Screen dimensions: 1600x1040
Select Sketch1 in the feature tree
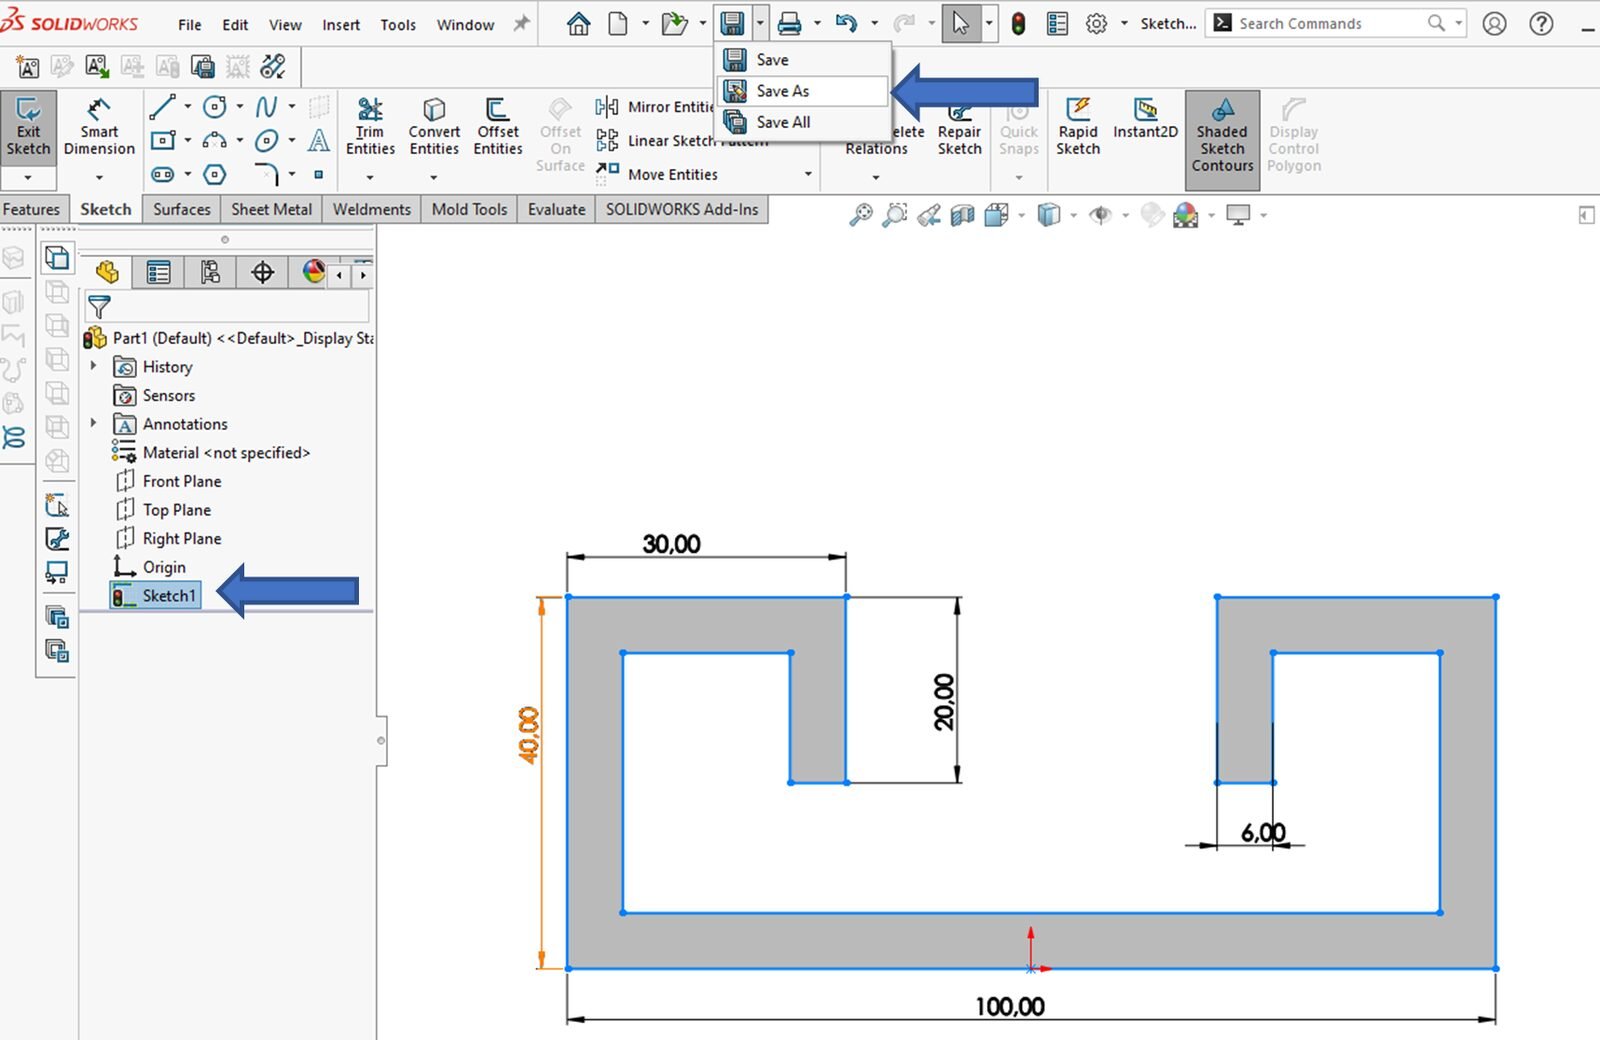(168, 596)
